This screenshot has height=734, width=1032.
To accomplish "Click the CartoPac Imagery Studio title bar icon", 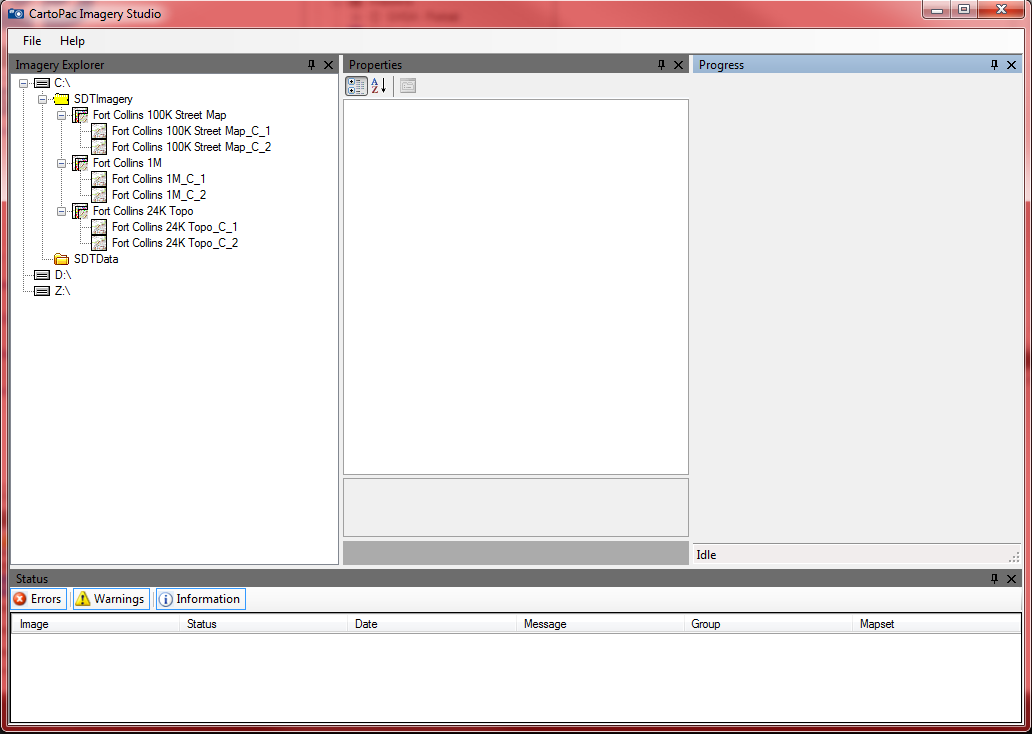I will tap(16, 13).
